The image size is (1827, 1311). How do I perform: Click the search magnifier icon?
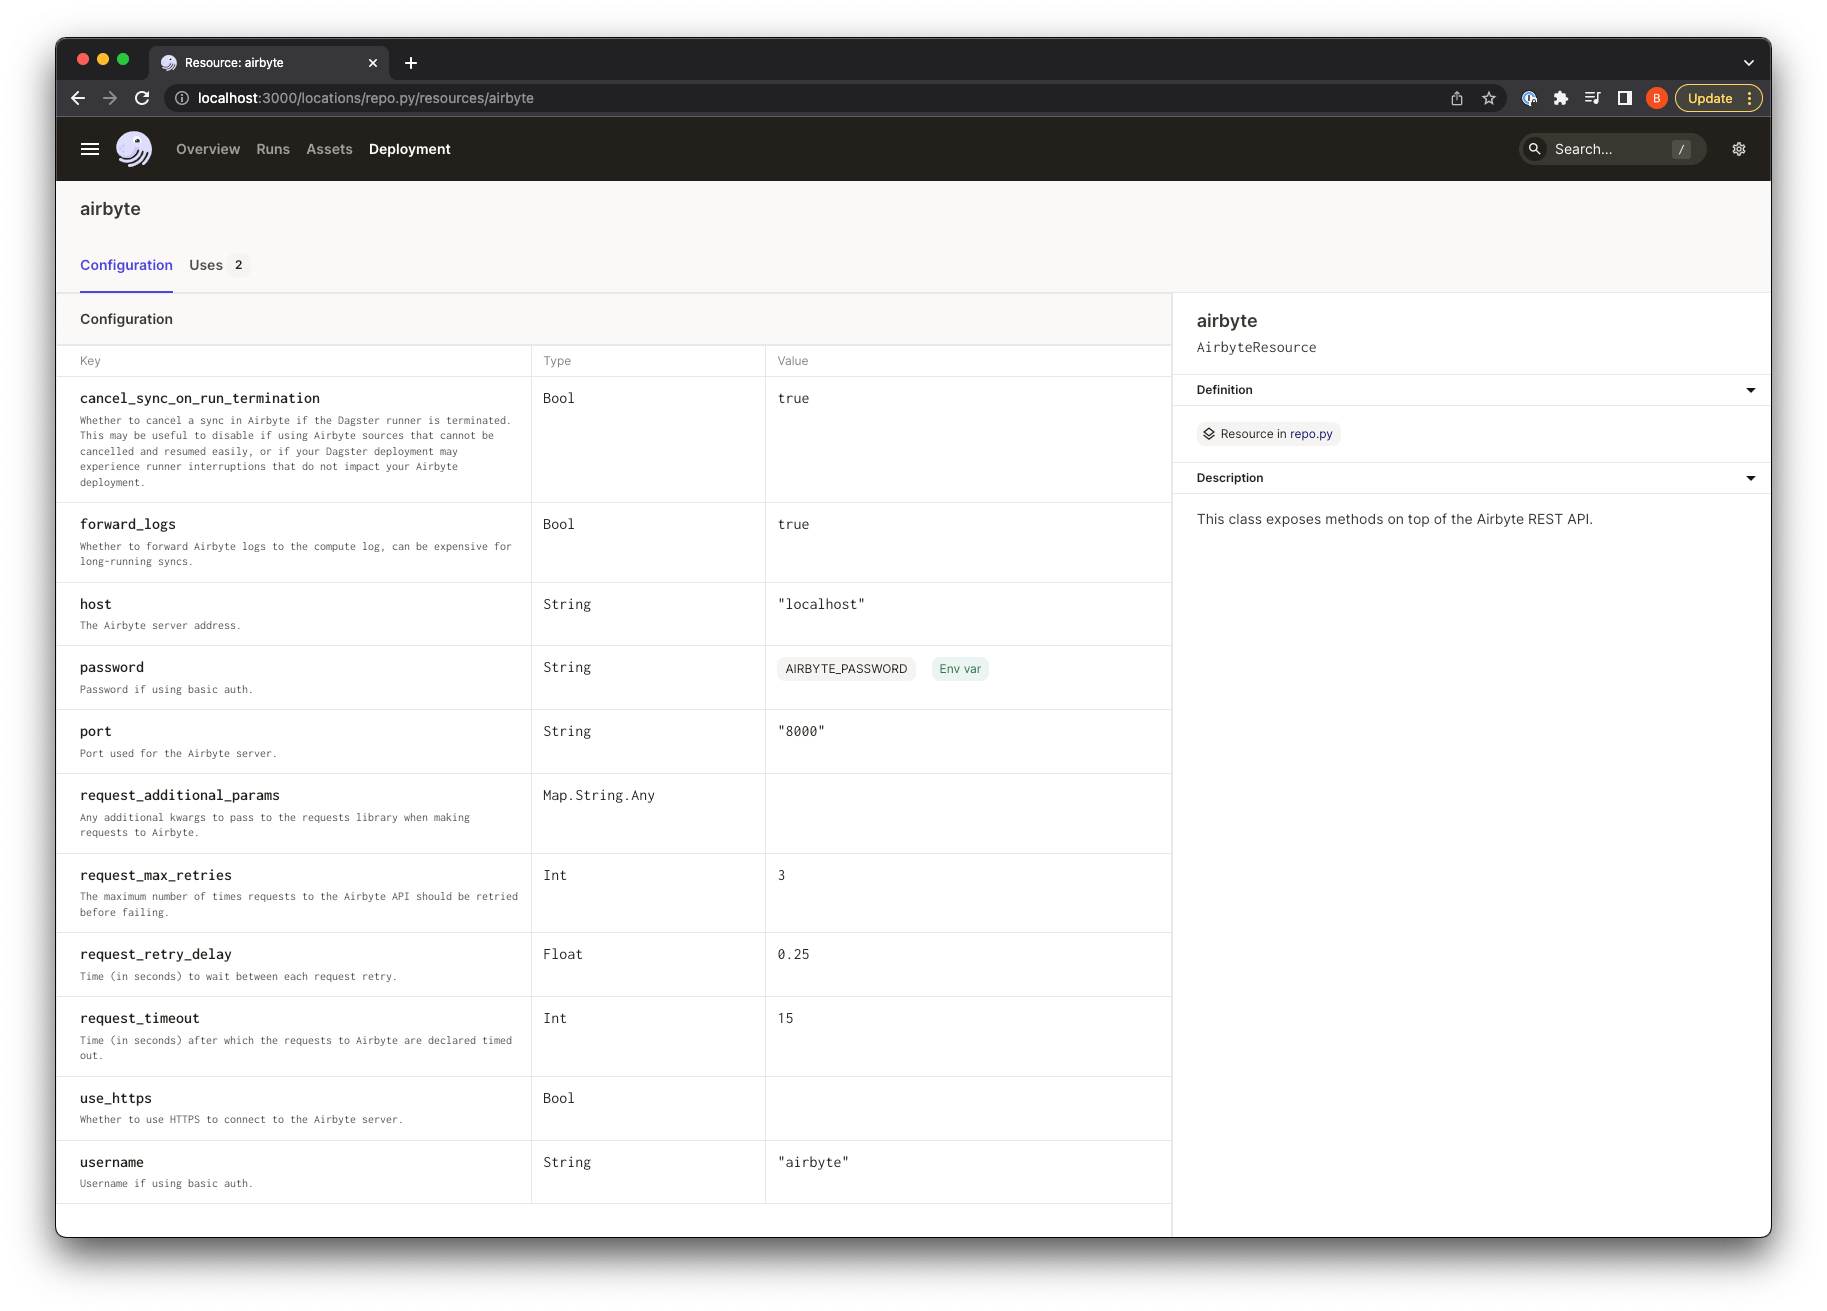click(x=1535, y=149)
